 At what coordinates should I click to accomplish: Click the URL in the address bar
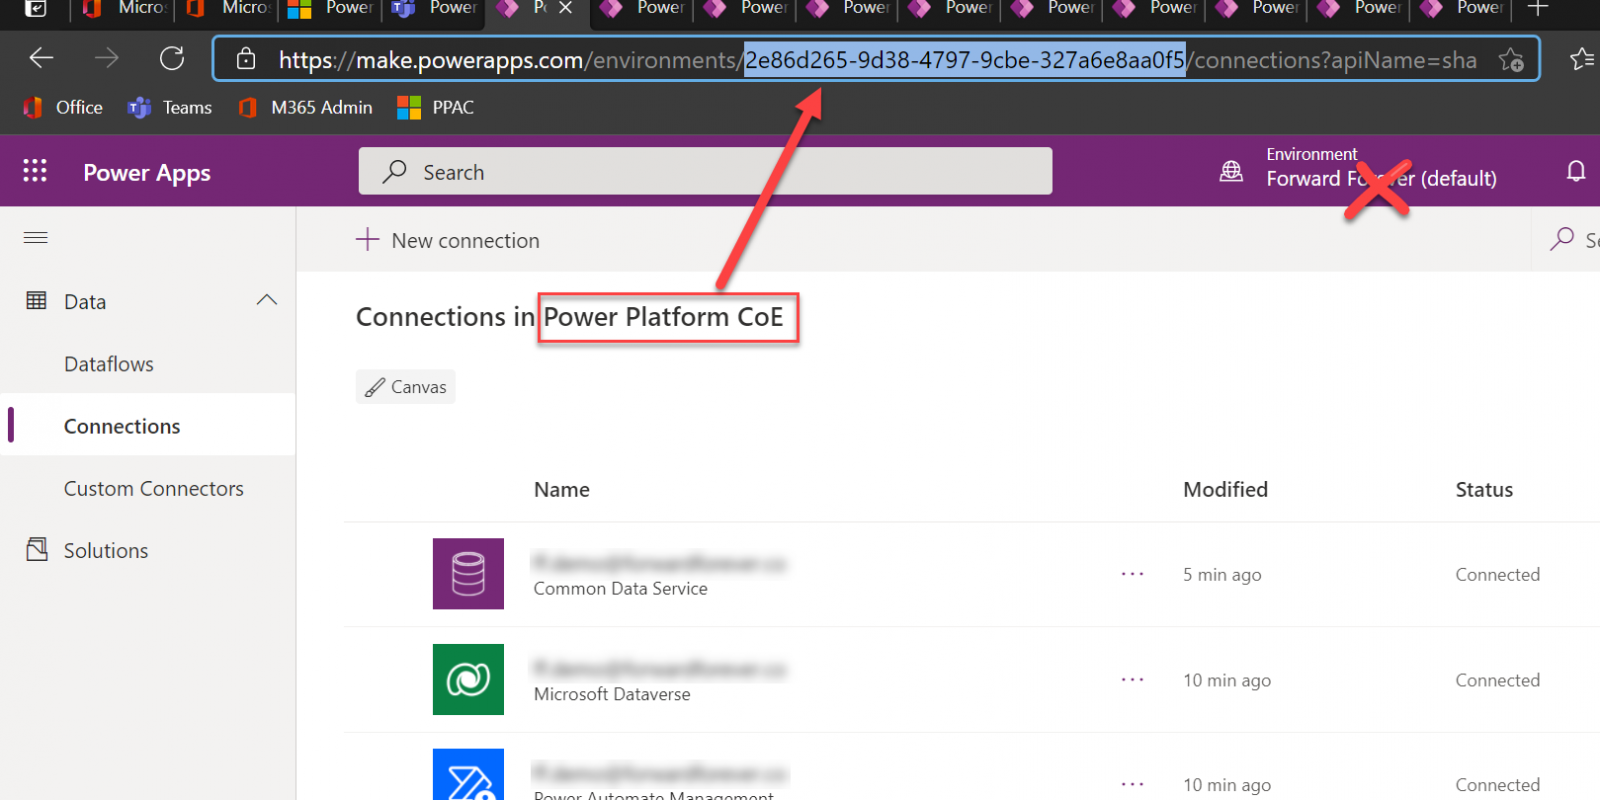(877, 60)
